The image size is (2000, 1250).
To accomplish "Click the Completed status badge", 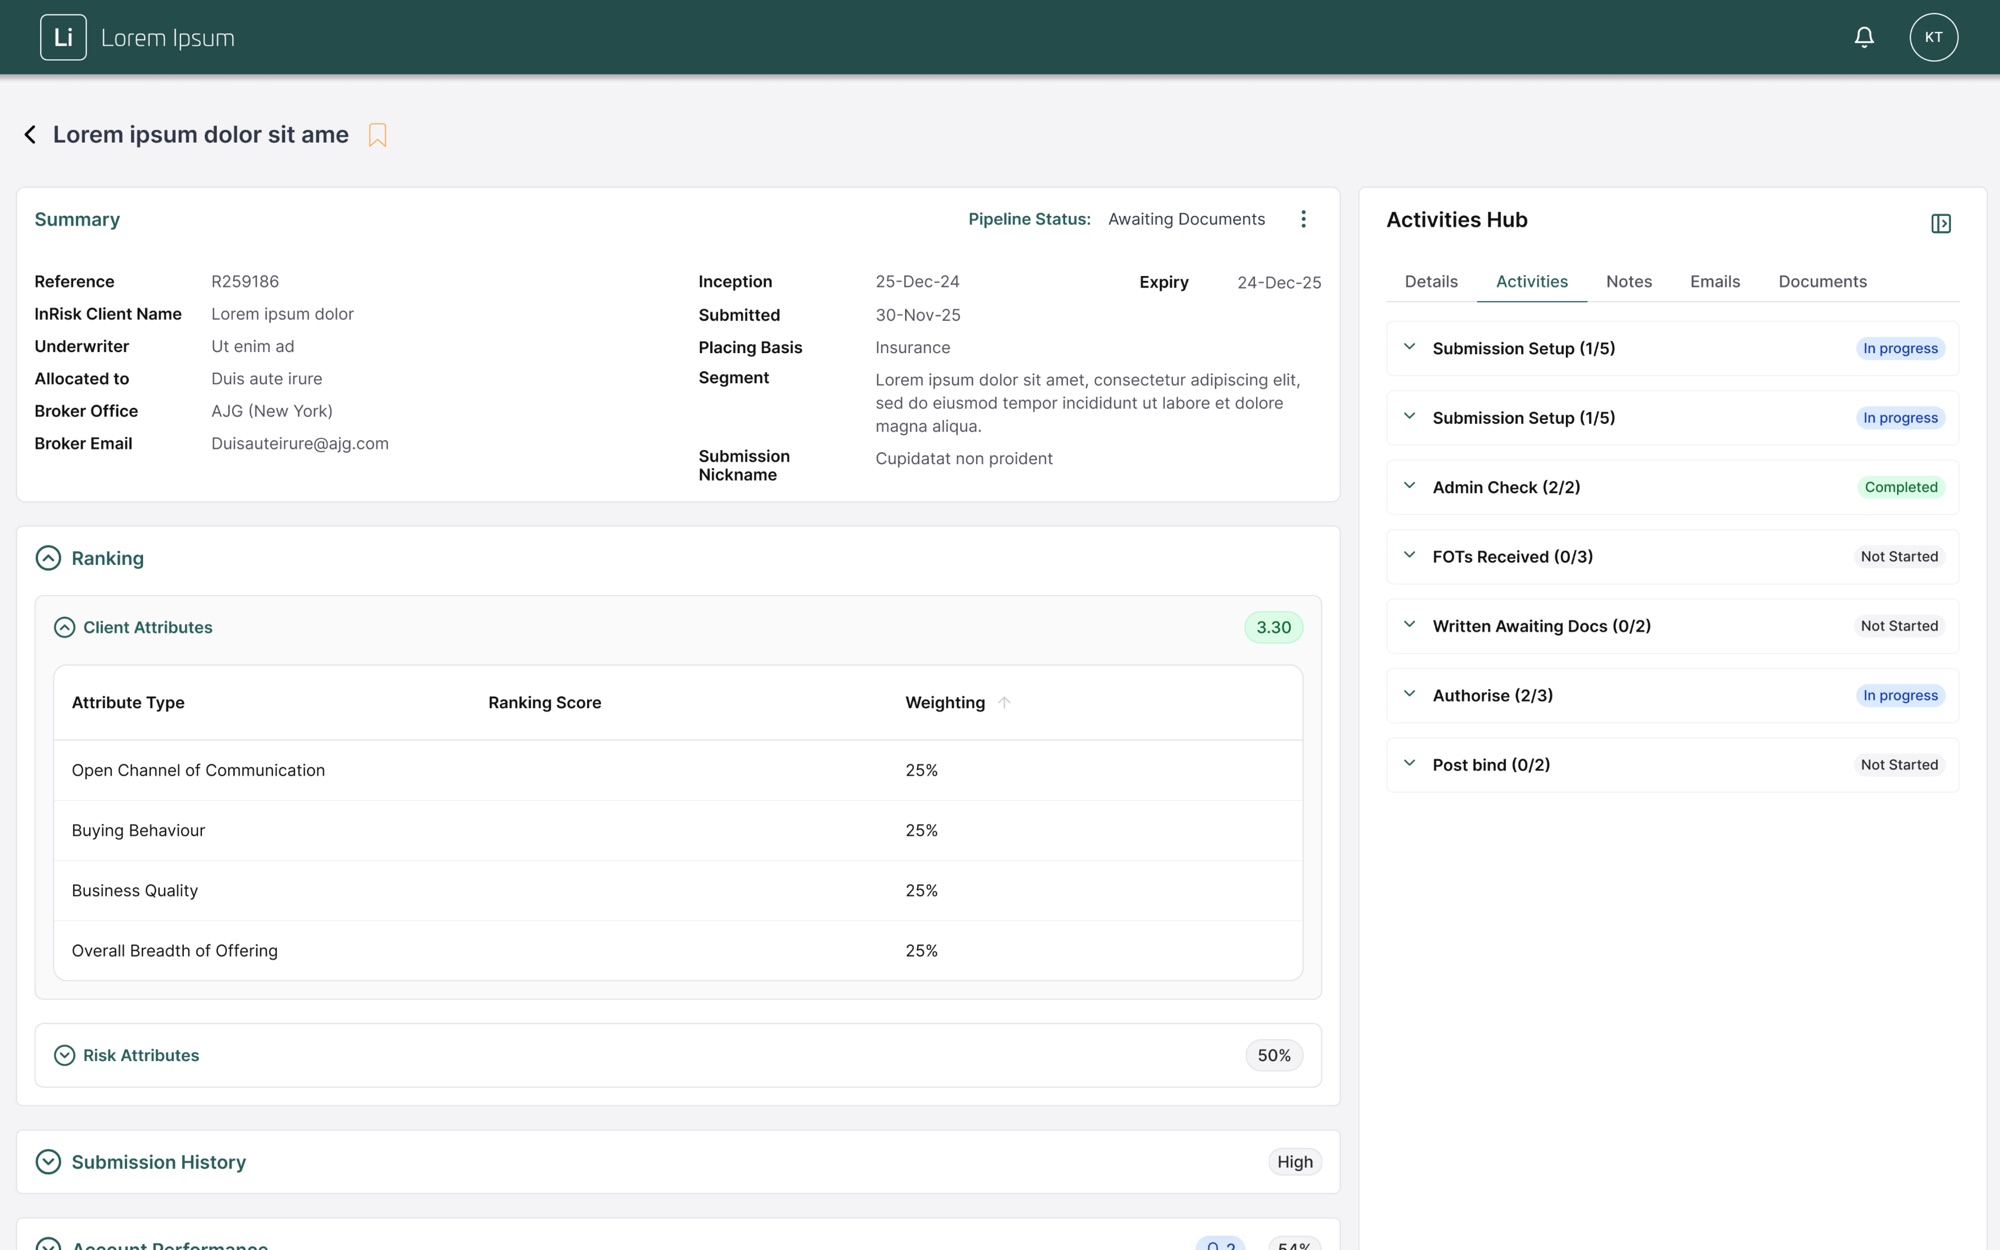I will pos(1900,487).
